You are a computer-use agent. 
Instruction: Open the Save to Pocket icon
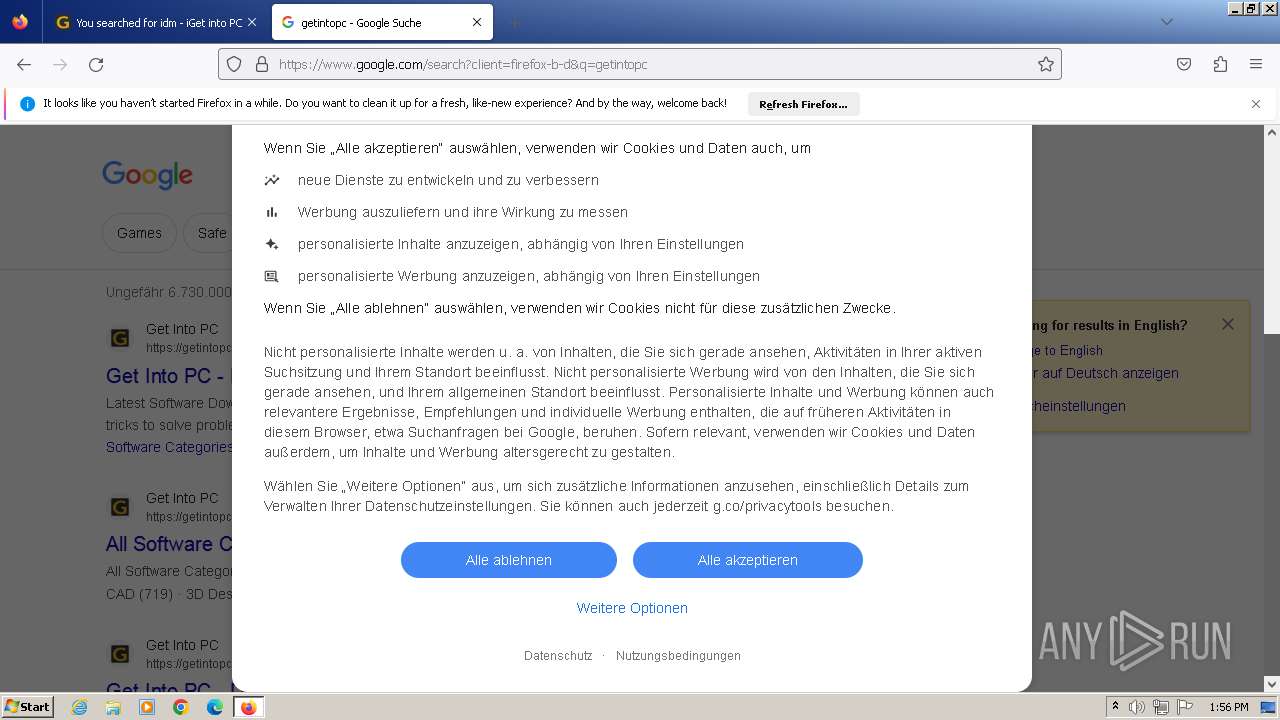[x=1184, y=64]
